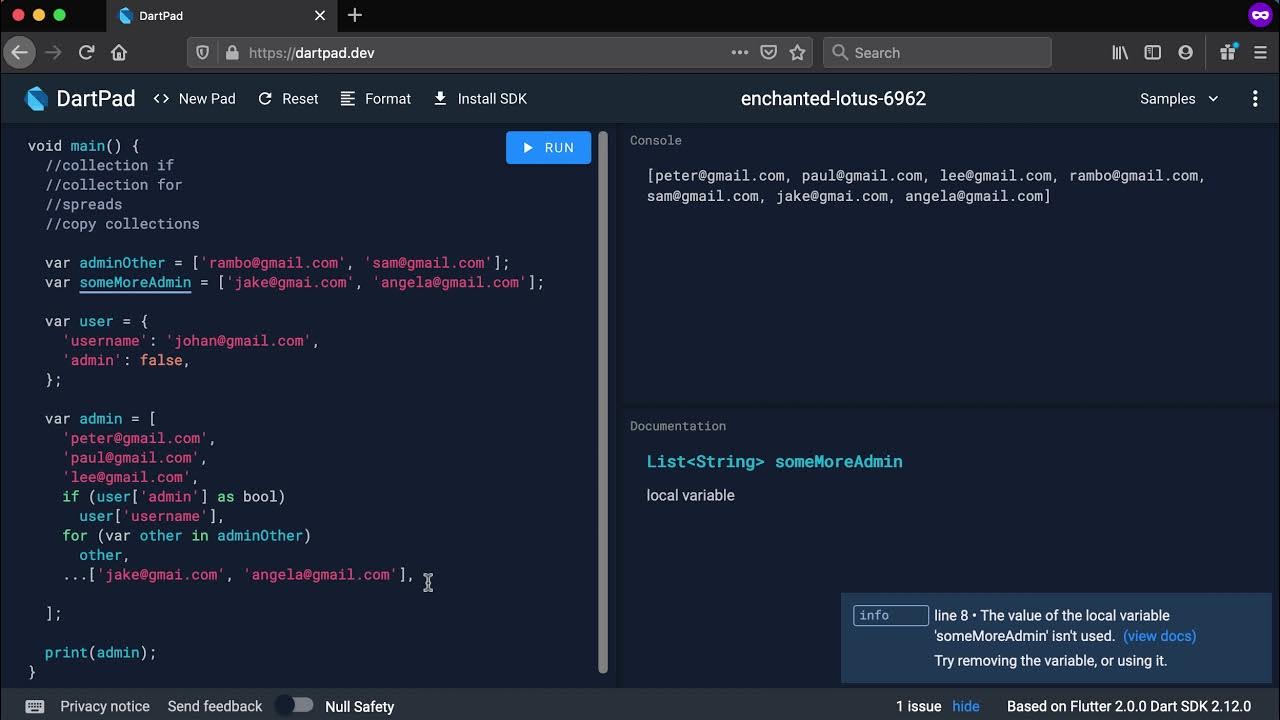1280x720 pixels.
Task: Format the Dart code
Action: coord(376,98)
